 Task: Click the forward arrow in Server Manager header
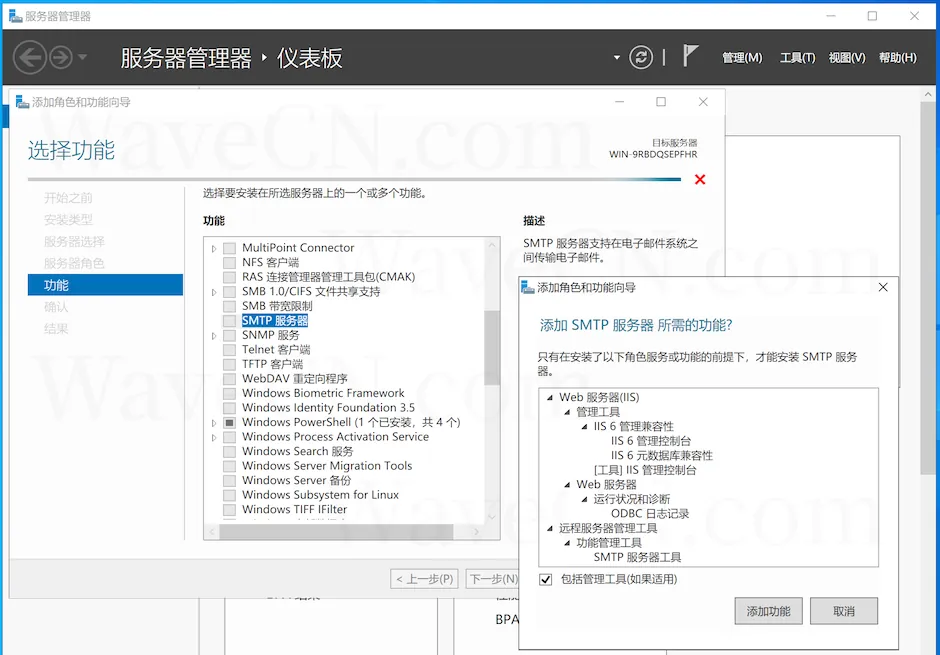click(x=61, y=58)
